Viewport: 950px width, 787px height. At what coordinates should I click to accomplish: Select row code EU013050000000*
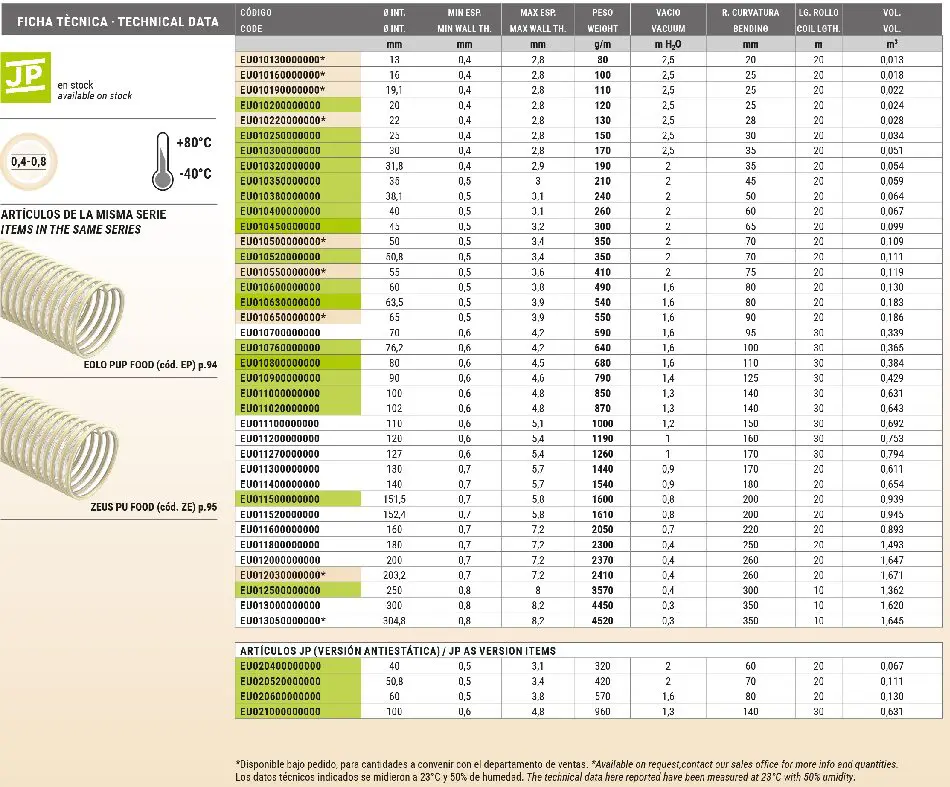[284, 621]
